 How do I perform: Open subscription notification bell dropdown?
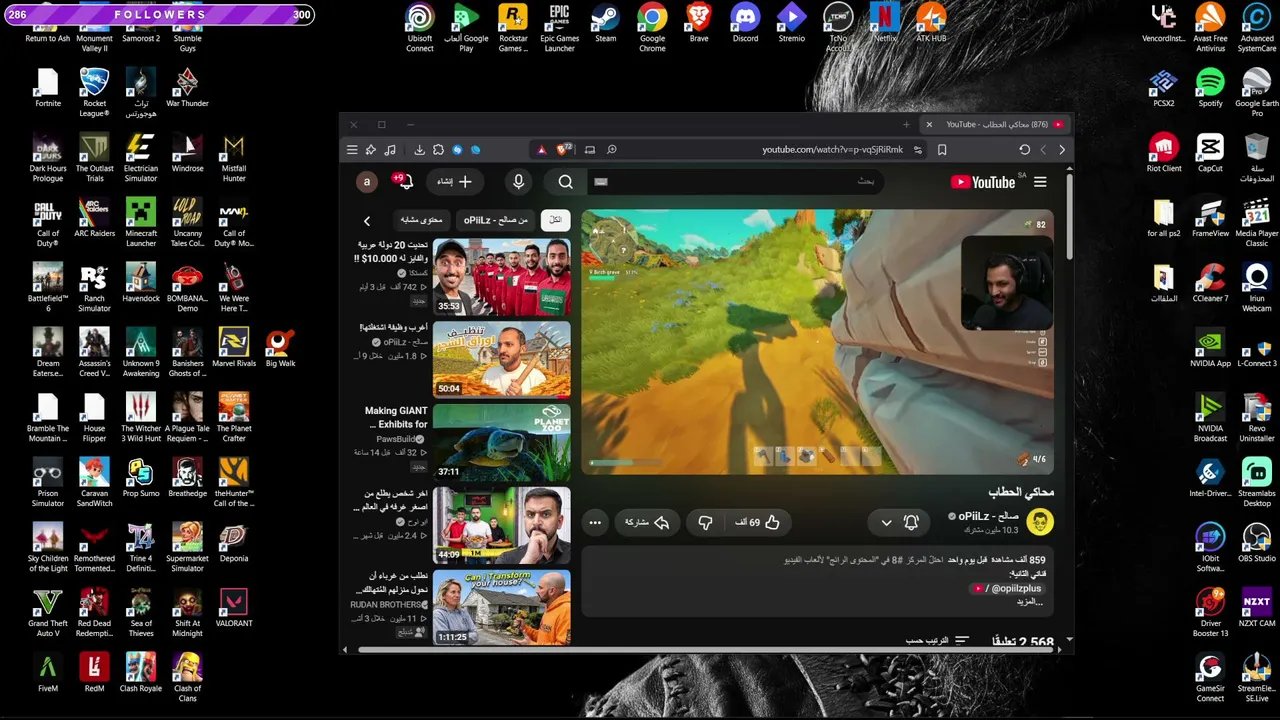click(x=899, y=522)
